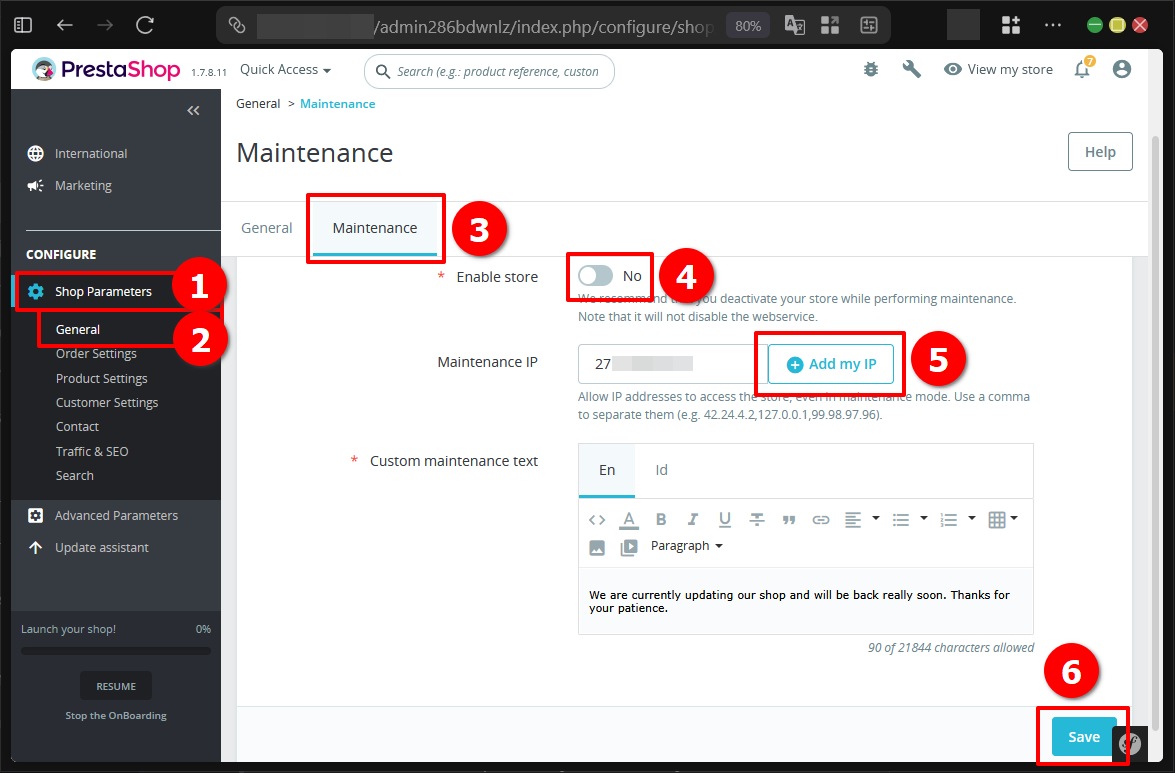Toggle bold formatting in the text editor
The height and width of the screenshot is (773, 1175).
click(661, 519)
